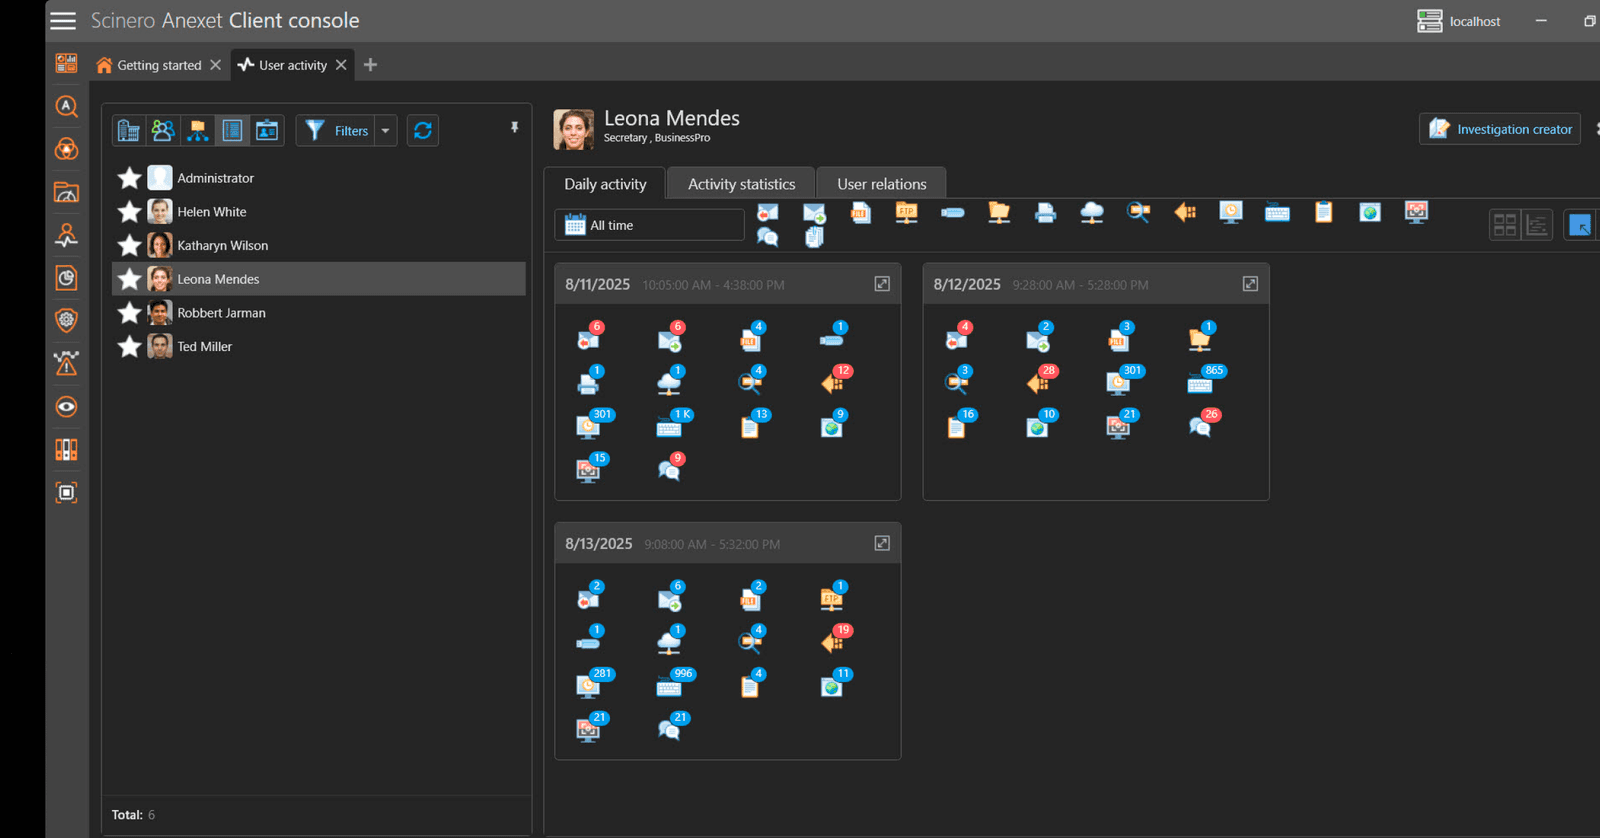Screen dimensions: 1600x838
Task: Select the Daily activity tab
Action: point(605,184)
